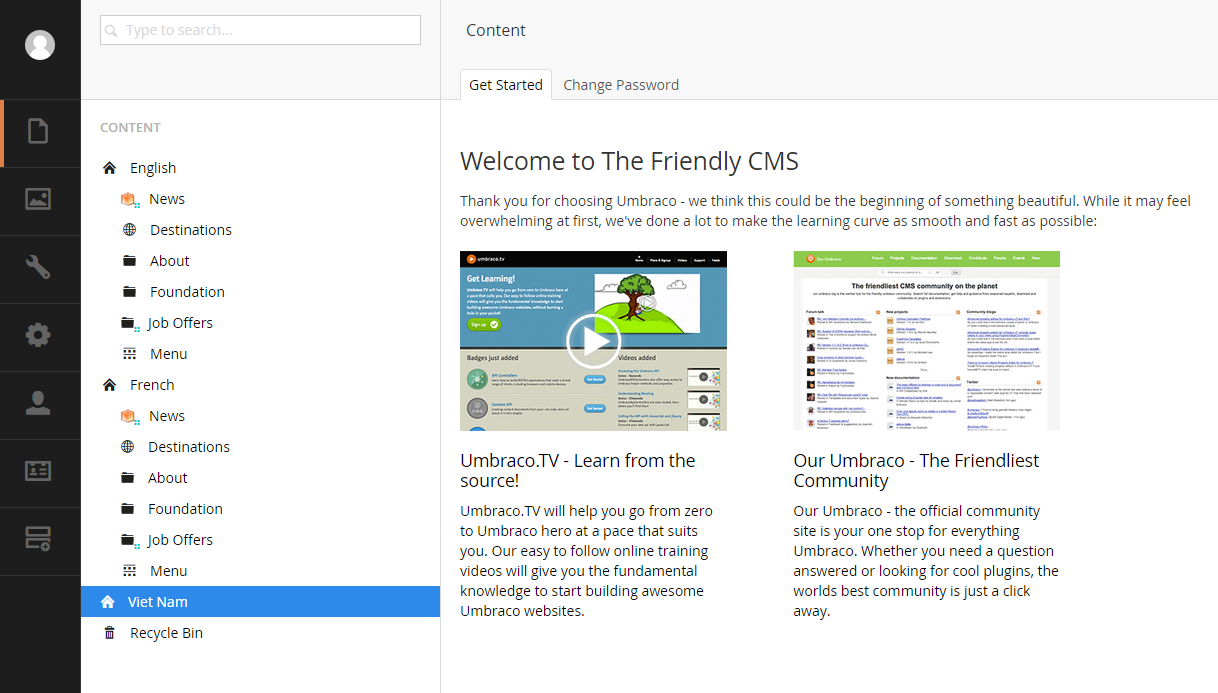1218x693 pixels.
Task: Click the CONTENT tree header
Action: pos(130,128)
